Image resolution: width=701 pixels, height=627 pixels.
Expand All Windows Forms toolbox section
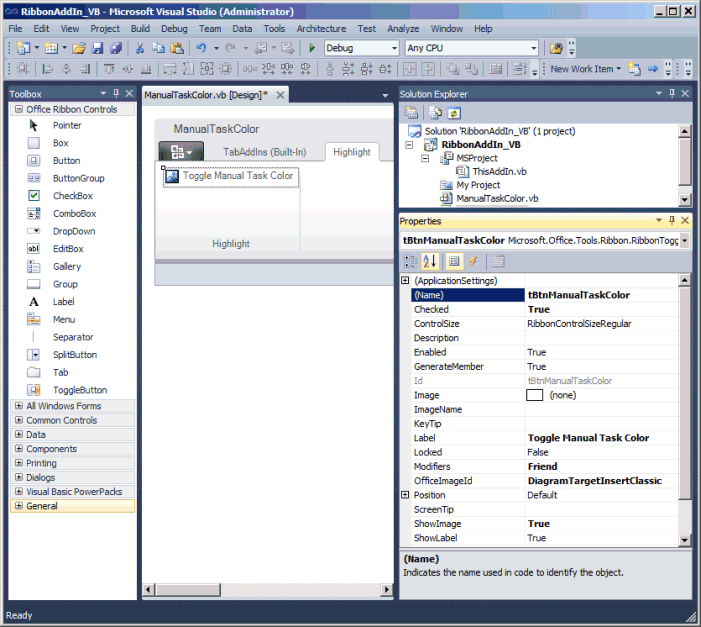[19, 406]
